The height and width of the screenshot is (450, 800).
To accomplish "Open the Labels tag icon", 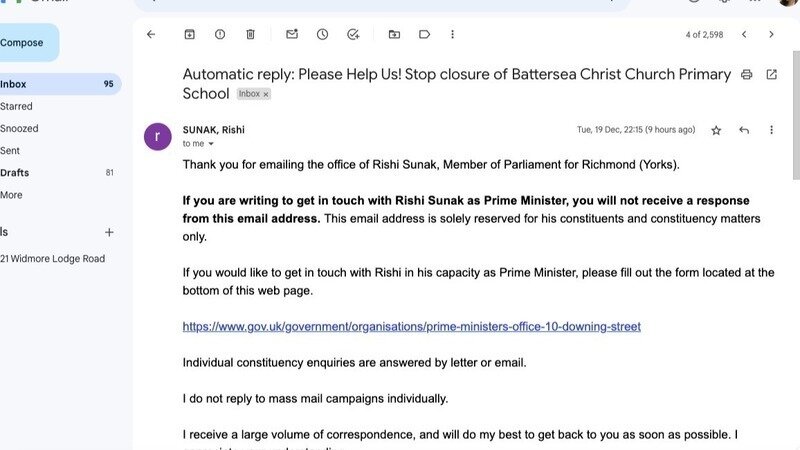I will [424, 34].
